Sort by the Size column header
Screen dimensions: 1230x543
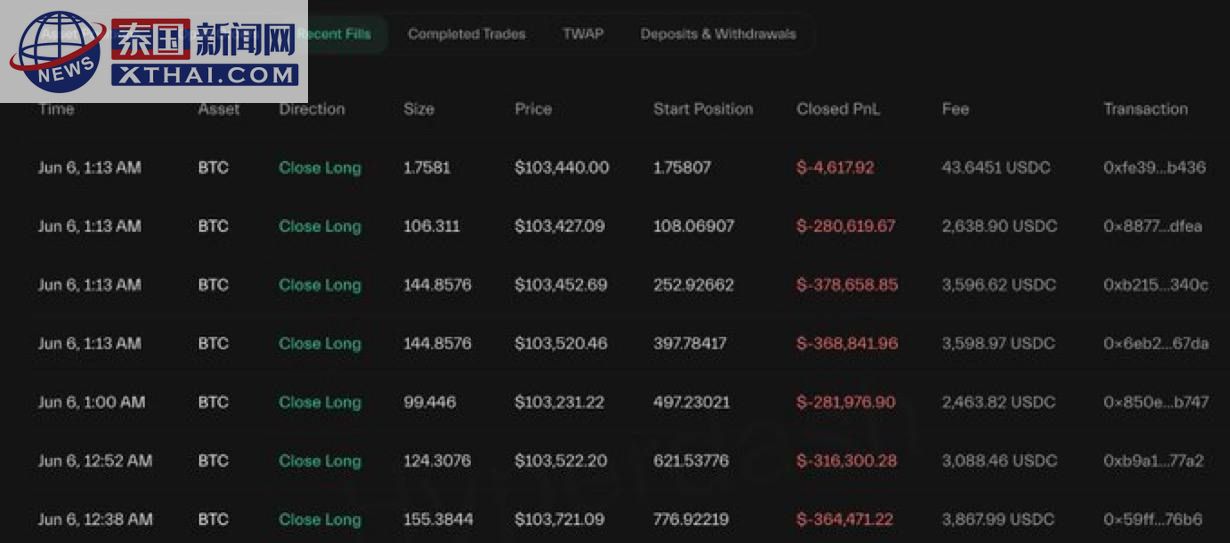[x=419, y=109]
